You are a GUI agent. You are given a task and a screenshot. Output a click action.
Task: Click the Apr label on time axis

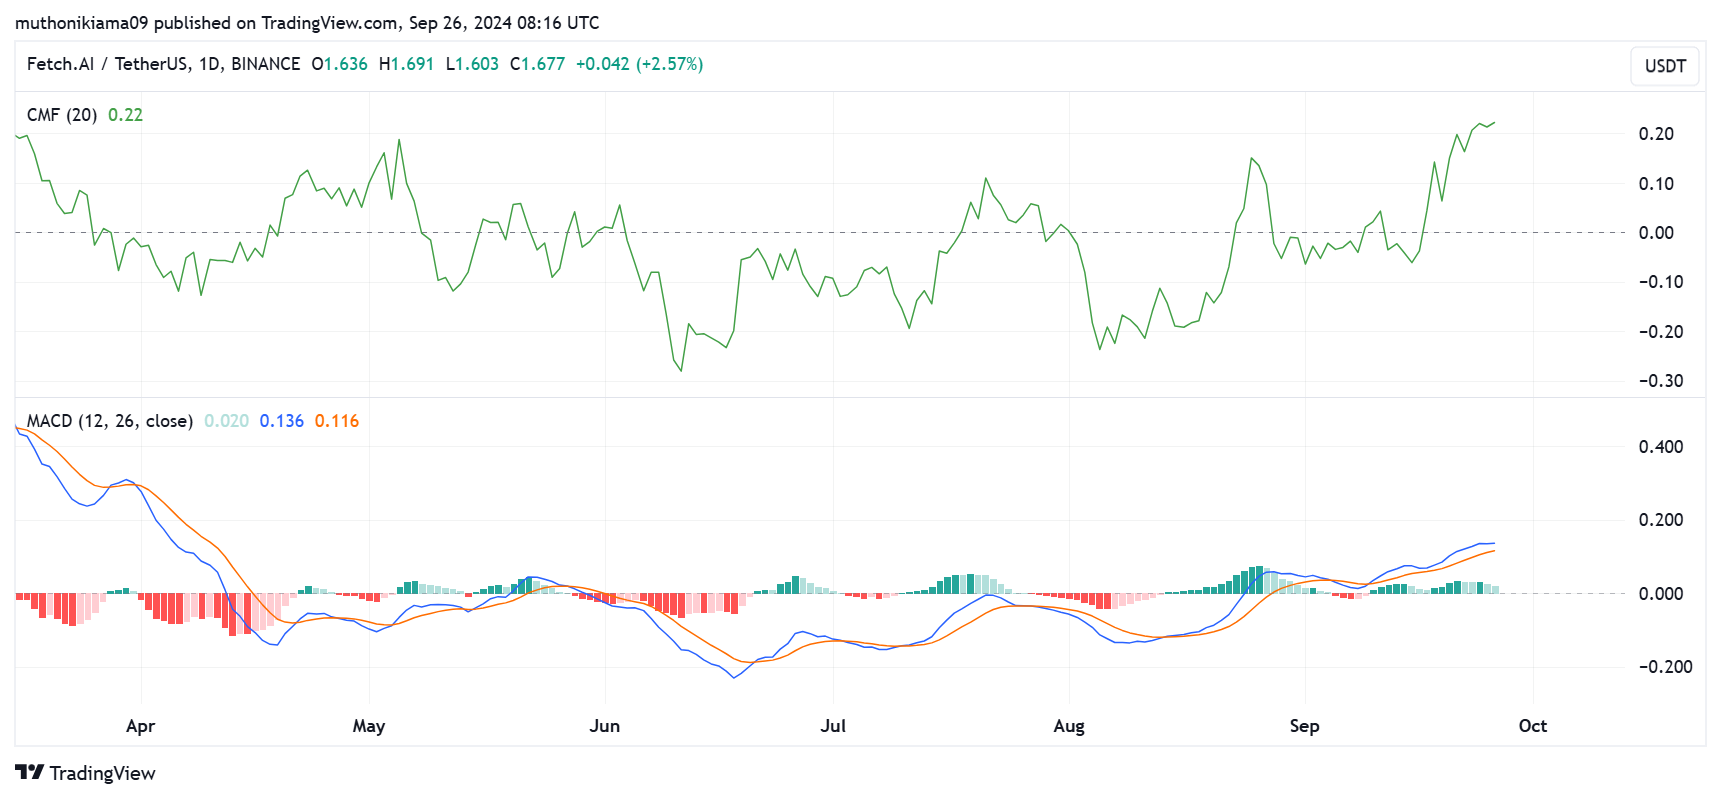tap(140, 726)
